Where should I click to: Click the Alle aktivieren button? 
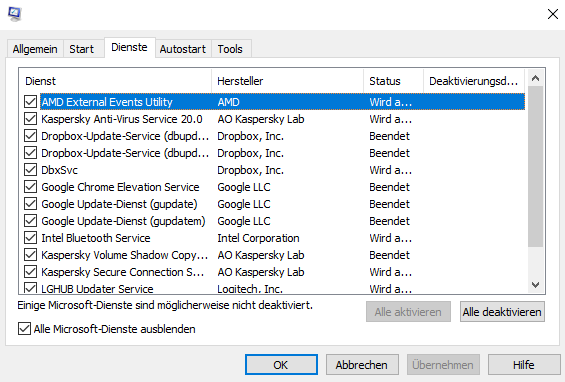pyautogui.click(x=408, y=312)
